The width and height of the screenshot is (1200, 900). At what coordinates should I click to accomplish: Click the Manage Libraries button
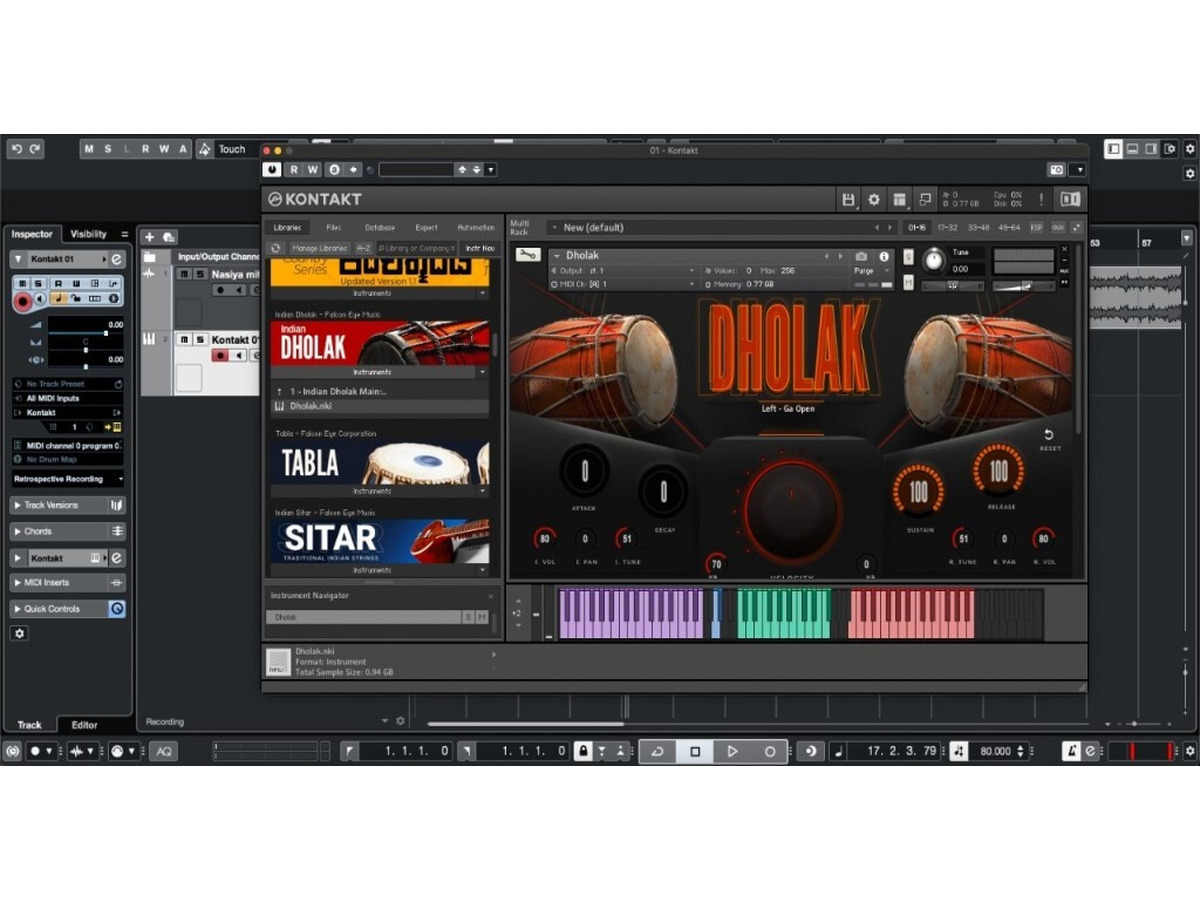[319, 248]
